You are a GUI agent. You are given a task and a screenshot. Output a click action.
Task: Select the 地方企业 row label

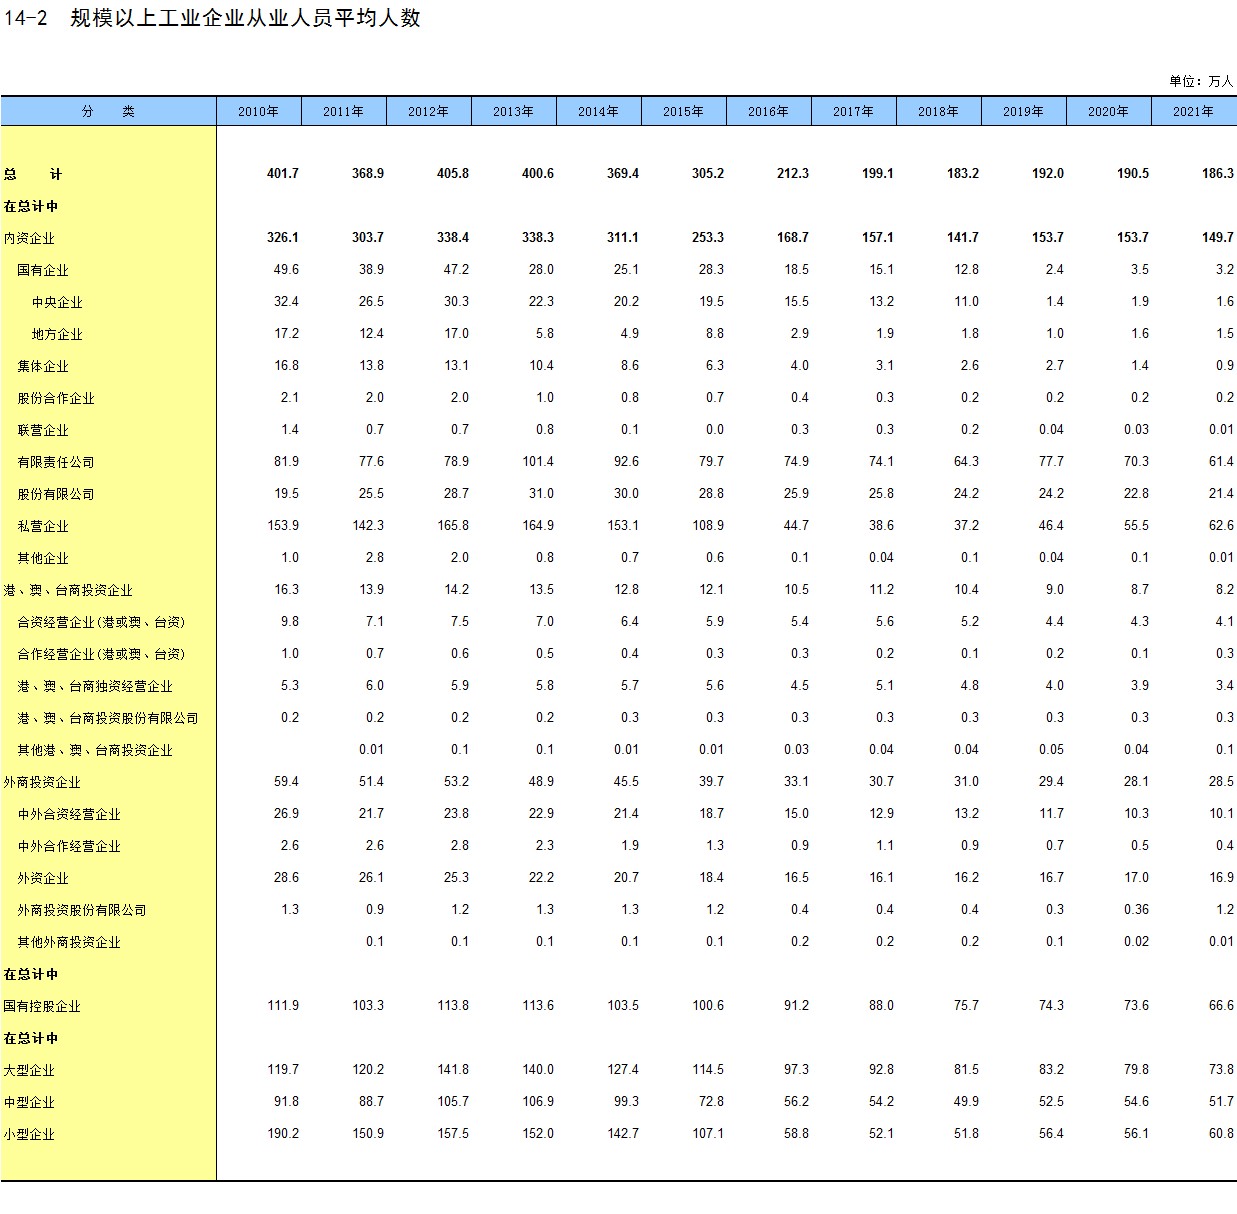pos(57,334)
